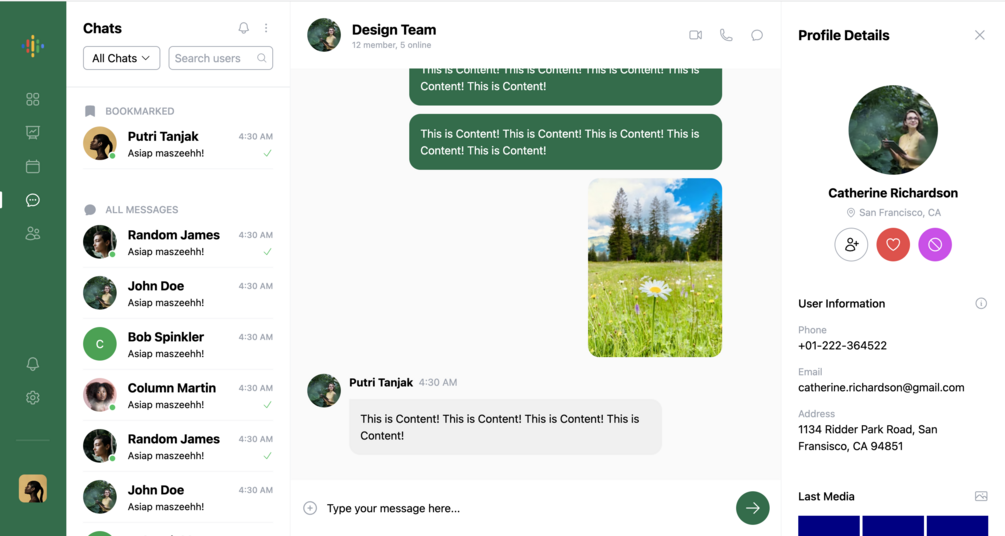This screenshot has height=536, width=1005.
Task: Open the dashboard grid icon in sidebar
Action: [33, 99]
